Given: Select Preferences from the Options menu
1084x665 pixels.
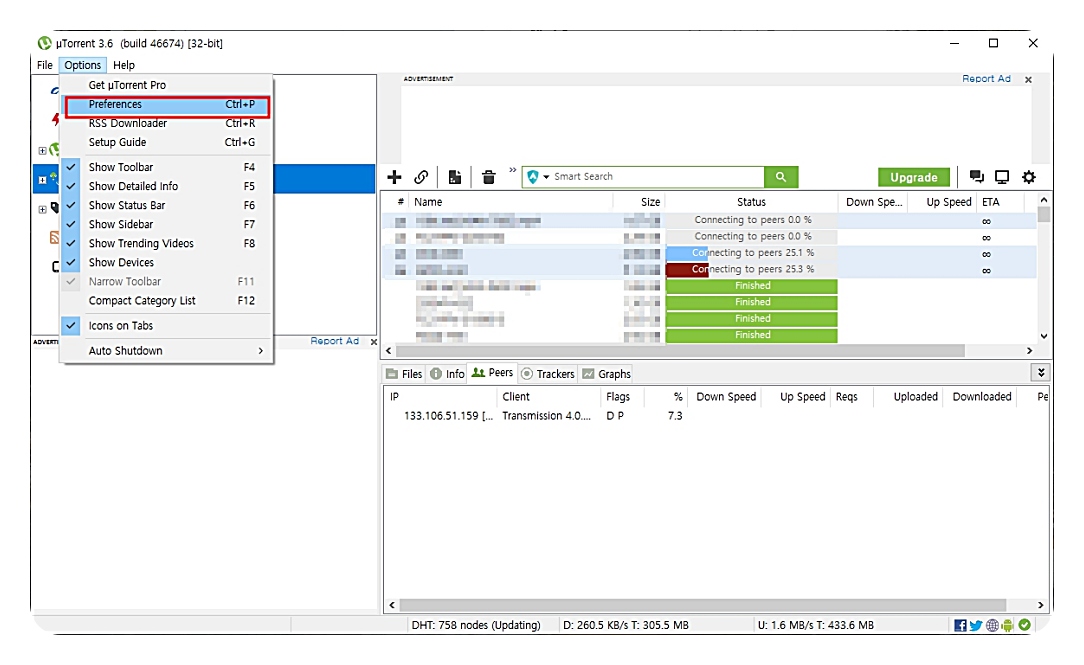Looking at the screenshot, I should (x=167, y=104).
